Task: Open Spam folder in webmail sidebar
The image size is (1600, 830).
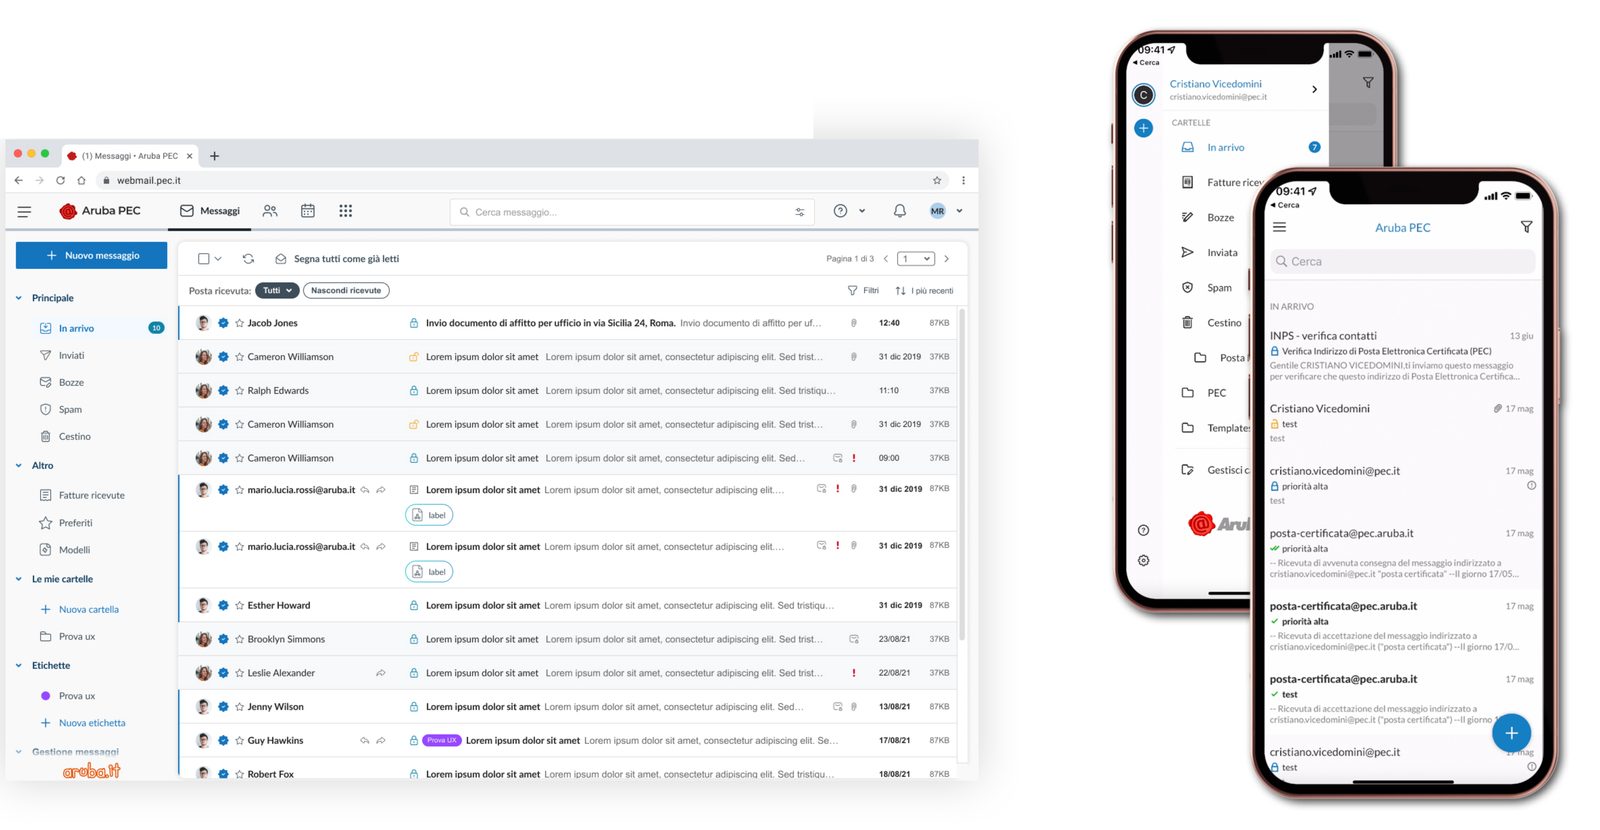Action: click(x=70, y=410)
